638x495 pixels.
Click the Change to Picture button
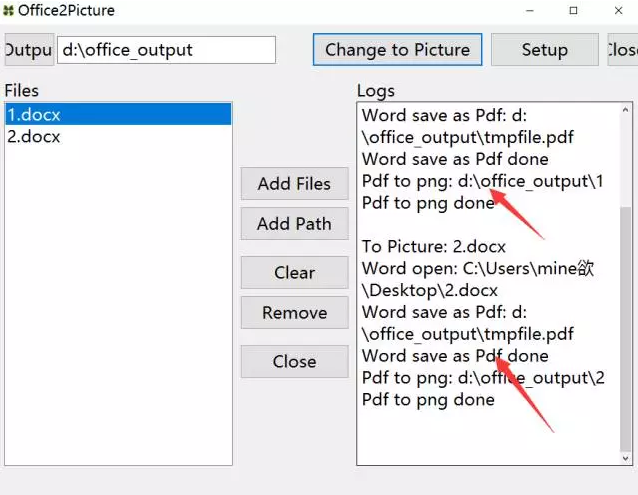coord(397,50)
